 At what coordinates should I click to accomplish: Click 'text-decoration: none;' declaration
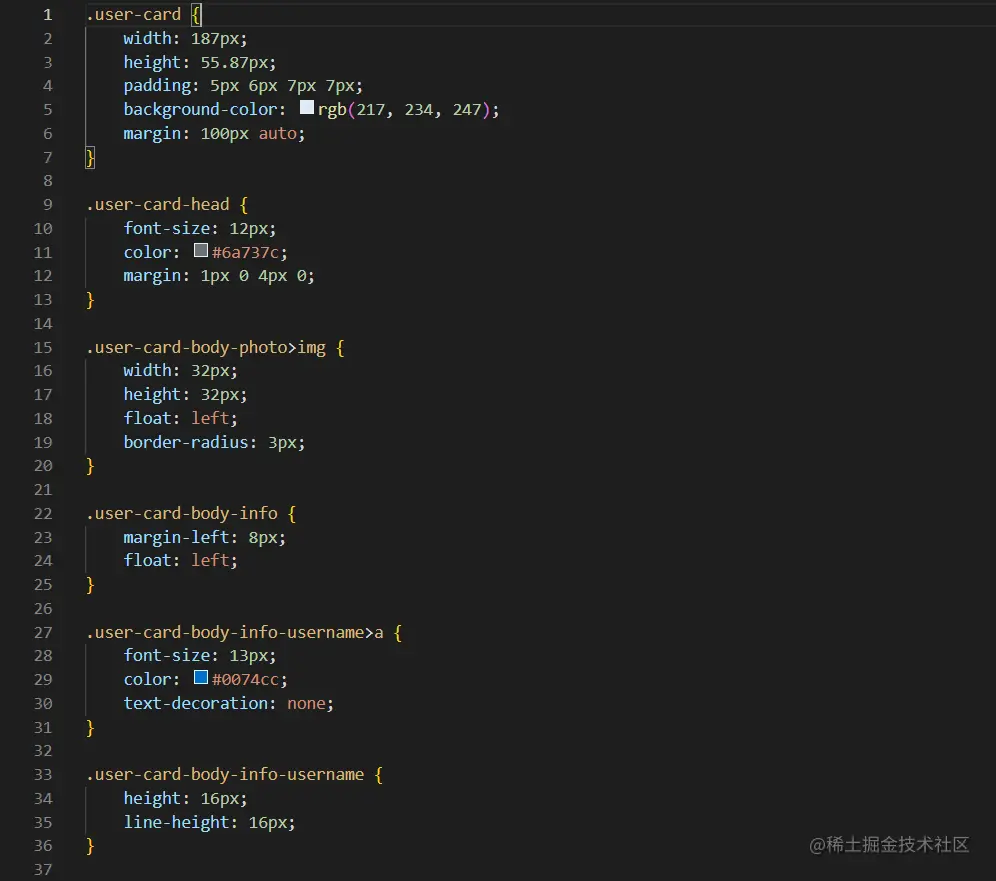tap(229, 703)
